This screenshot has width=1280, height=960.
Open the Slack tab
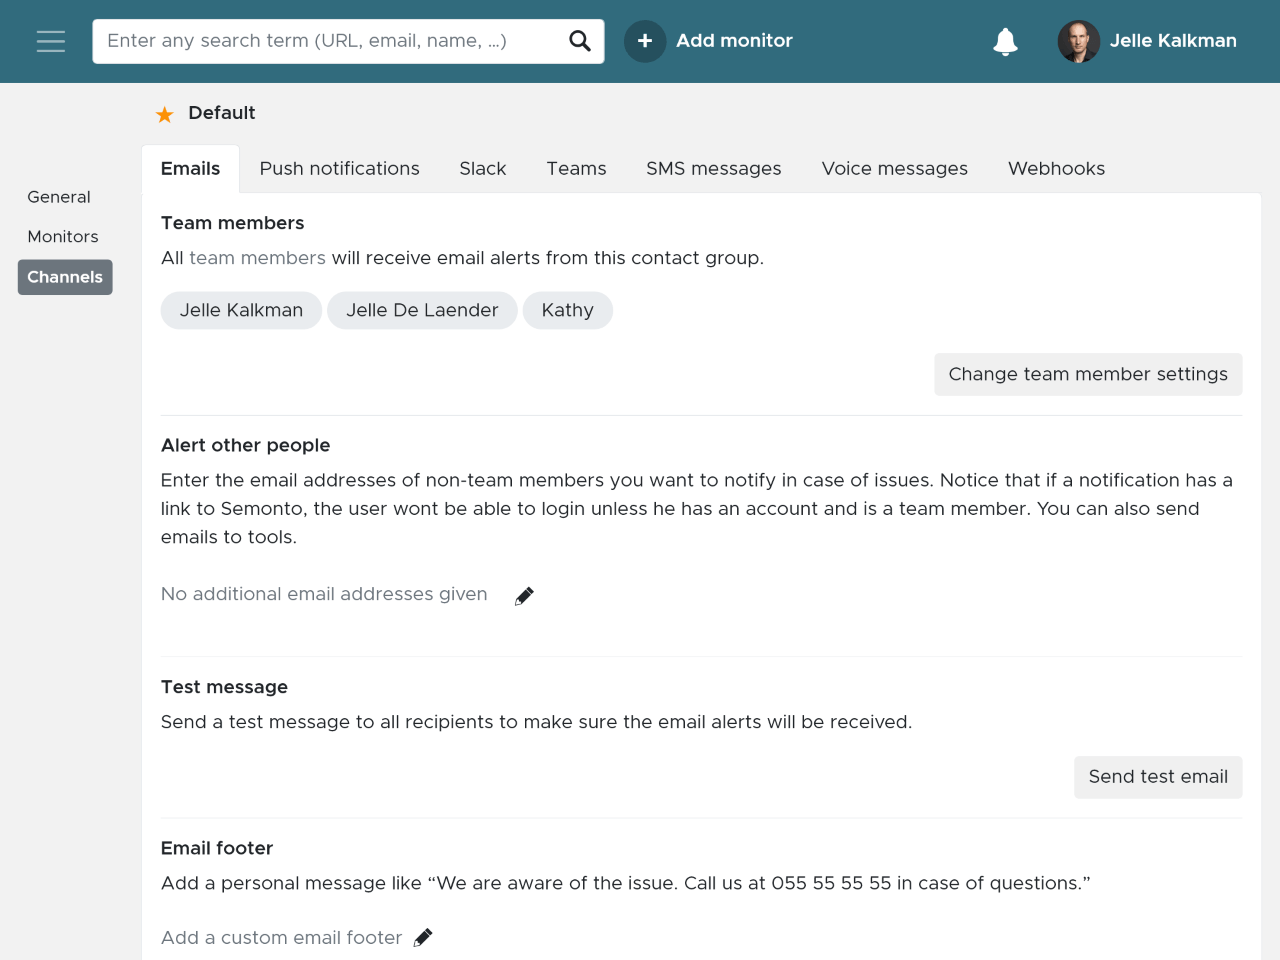tap(483, 169)
